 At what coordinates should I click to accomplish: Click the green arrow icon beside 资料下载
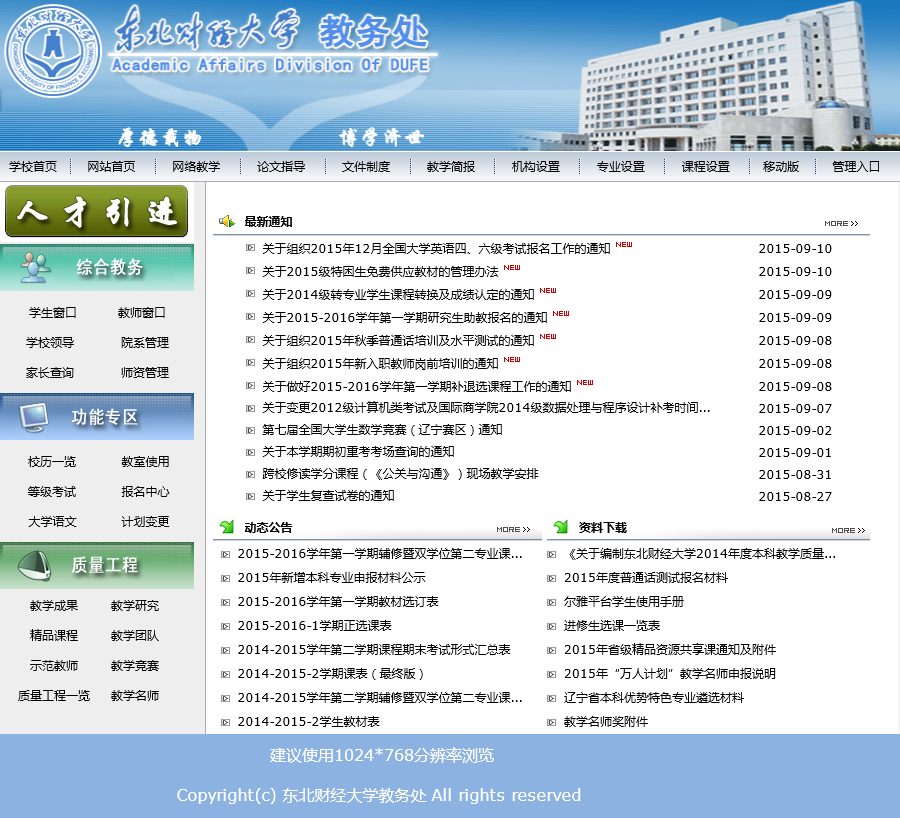point(561,526)
